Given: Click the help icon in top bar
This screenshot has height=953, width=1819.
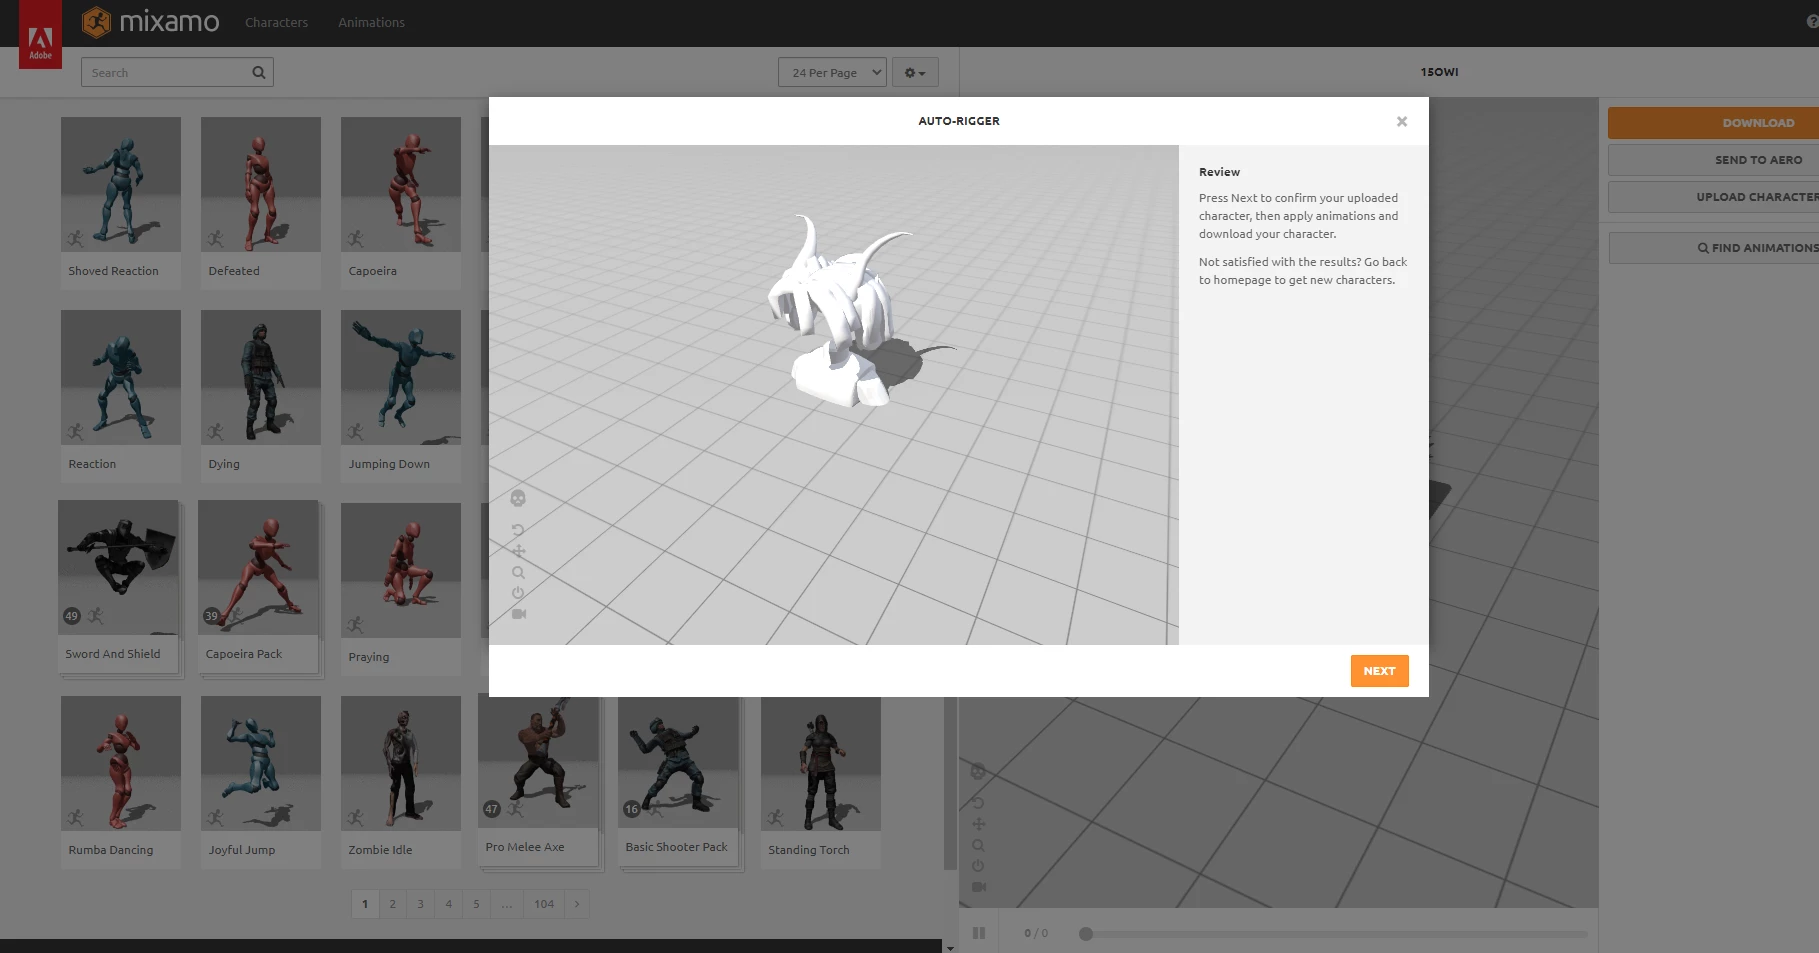Looking at the screenshot, I should pyautogui.click(x=1812, y=21).
